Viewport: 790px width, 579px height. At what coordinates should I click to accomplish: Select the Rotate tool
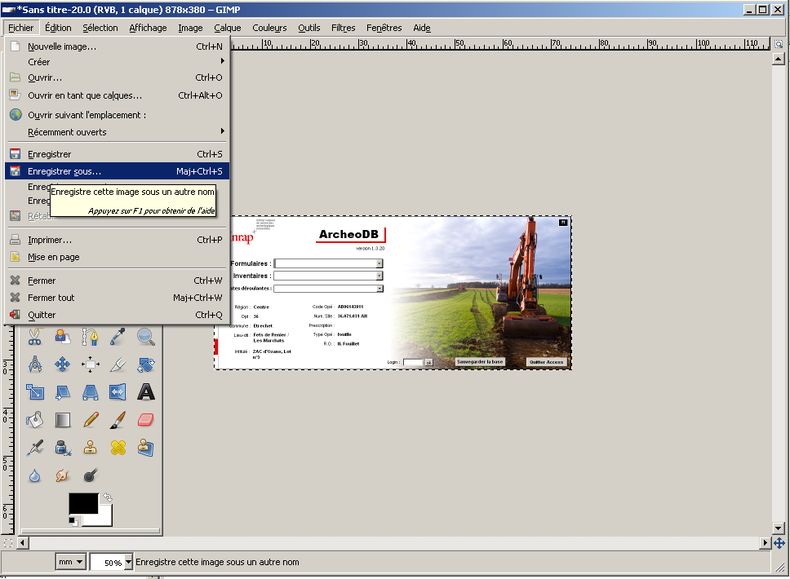coord(146,364)
